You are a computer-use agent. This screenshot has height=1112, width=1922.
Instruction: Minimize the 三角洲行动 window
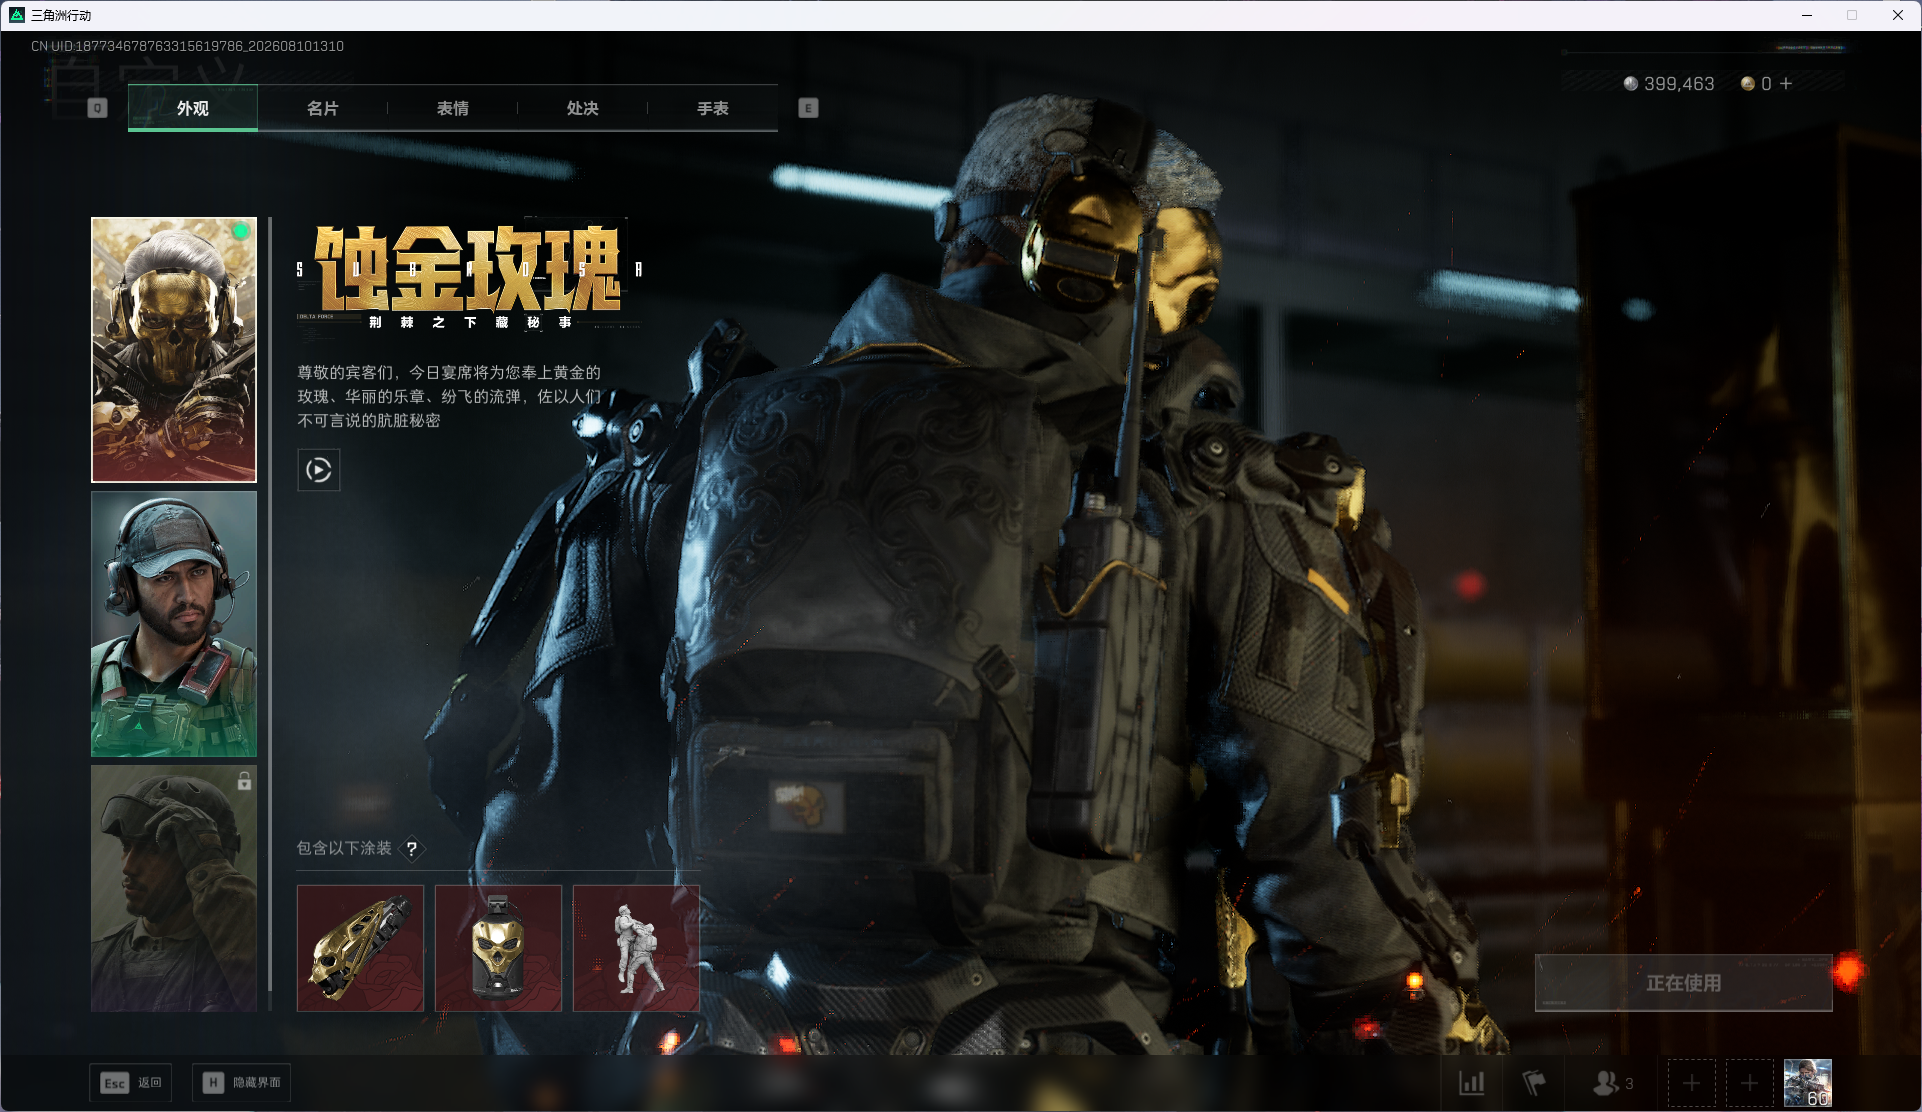click(x=1807, y=15)
